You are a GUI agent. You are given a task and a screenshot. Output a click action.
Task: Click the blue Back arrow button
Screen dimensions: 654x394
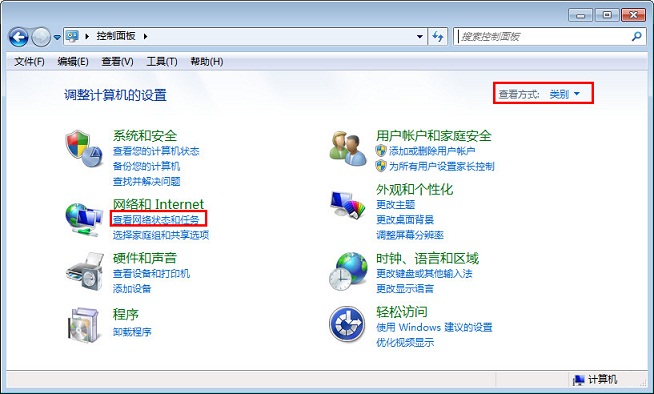tap(18, 37)
